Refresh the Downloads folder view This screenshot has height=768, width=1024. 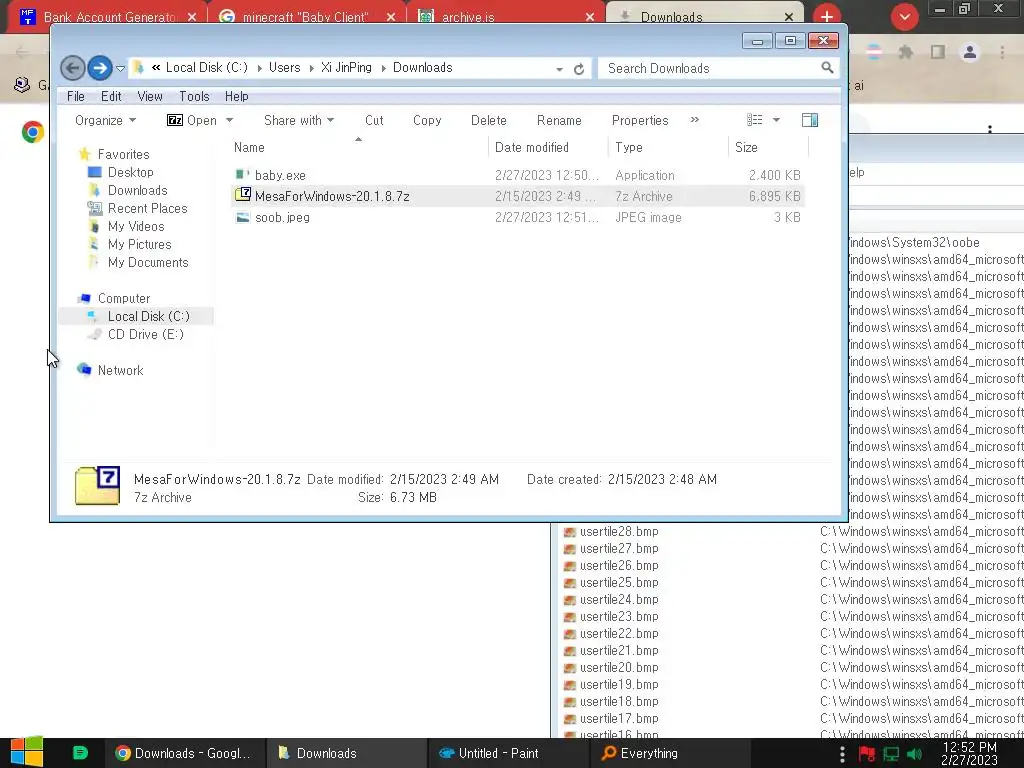click(x=579, y=69)
